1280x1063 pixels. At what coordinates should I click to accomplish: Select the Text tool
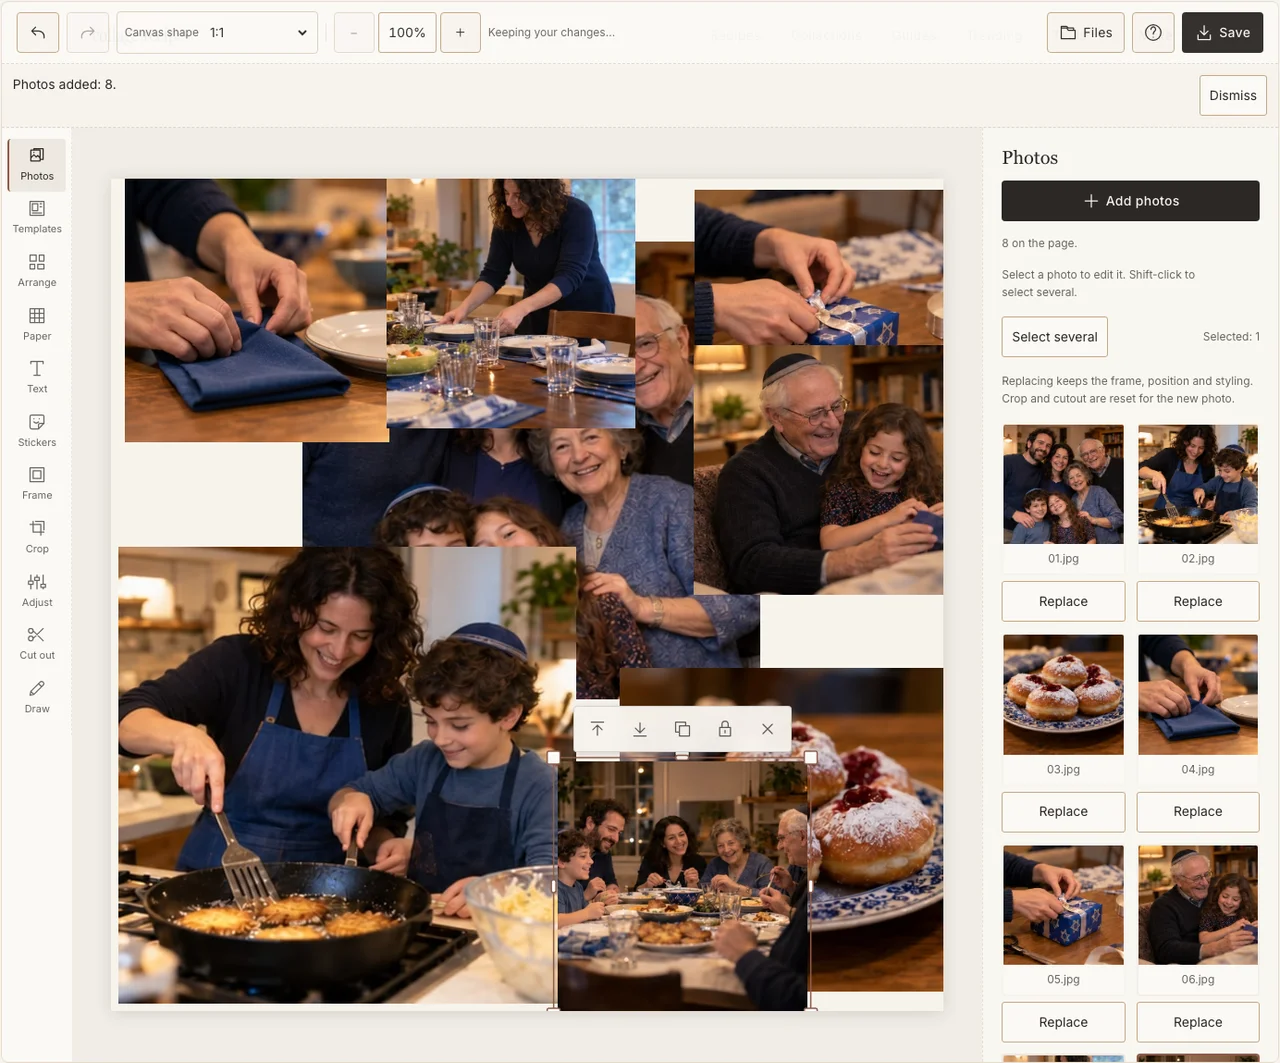37,378
